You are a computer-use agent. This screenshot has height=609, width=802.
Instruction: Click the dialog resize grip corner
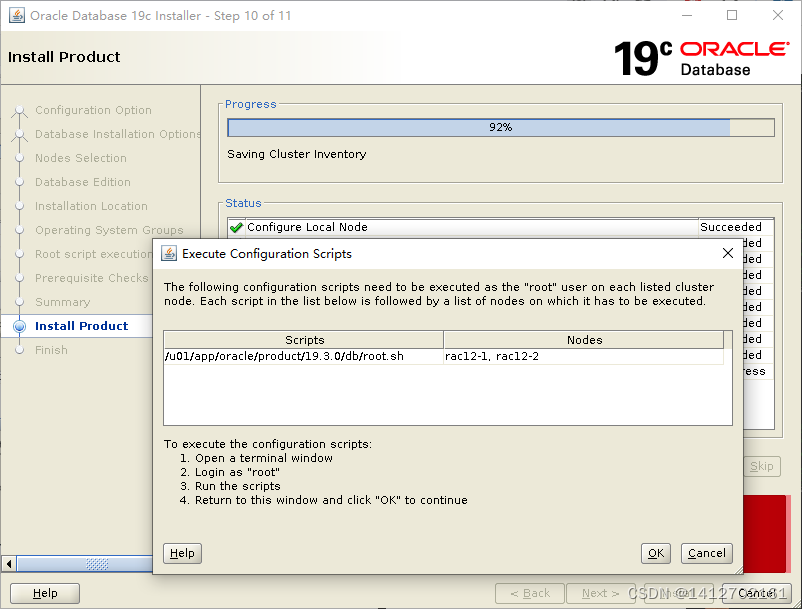(738, 570)
